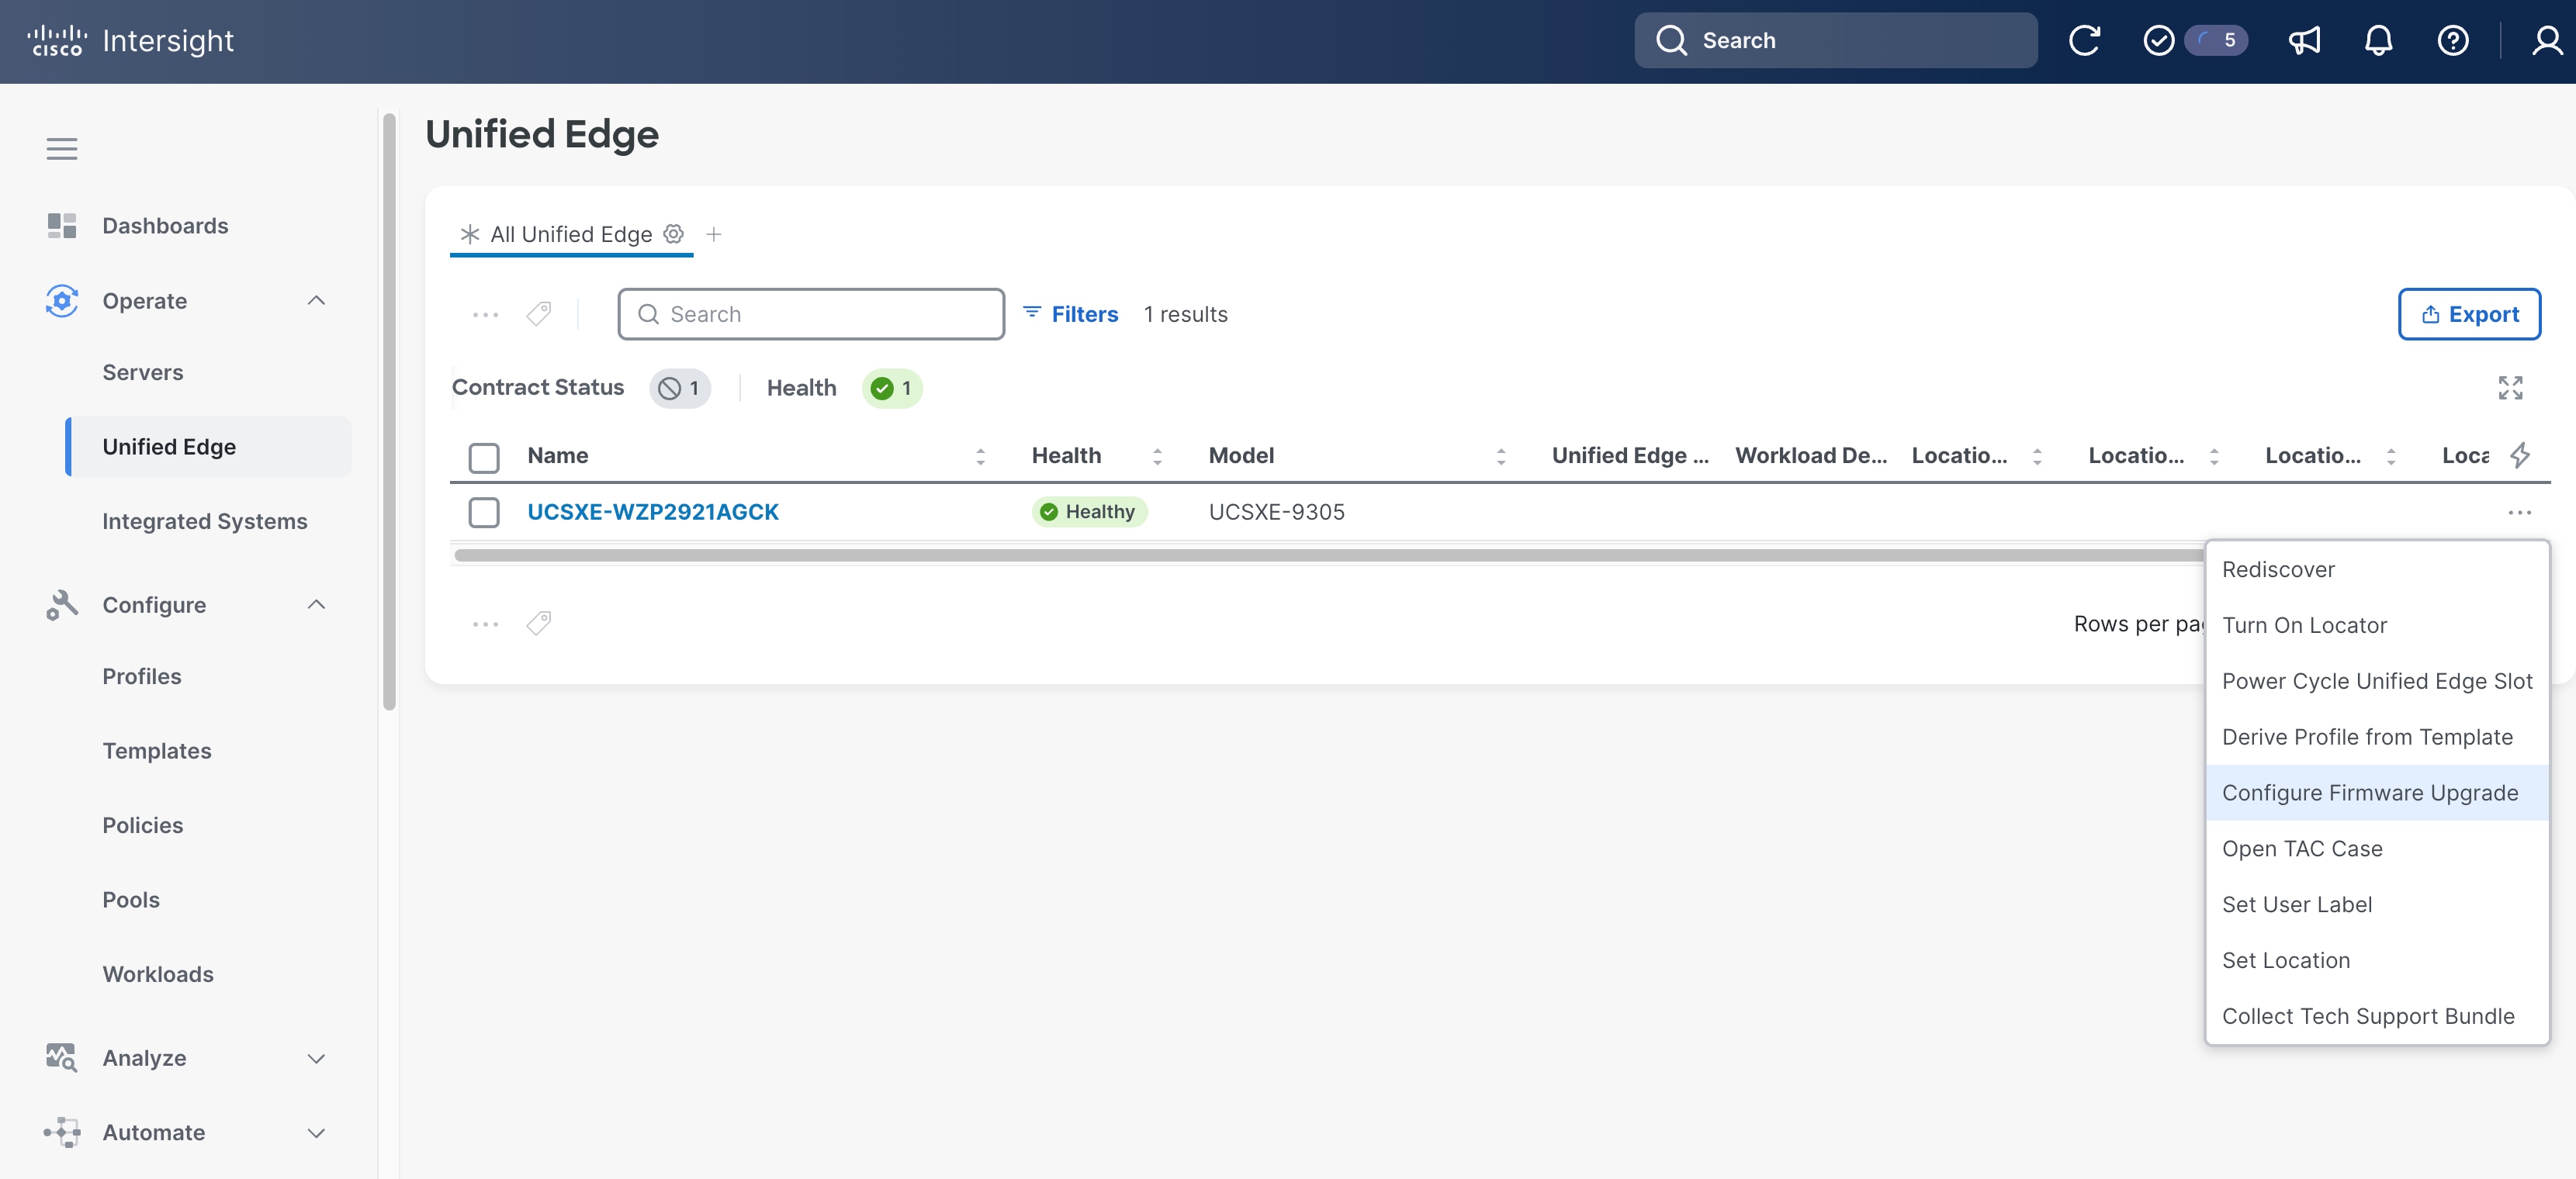Collapse the sidebar with hamburger icon
This screenshot has width=2576, height=1179.
(62, 149)
